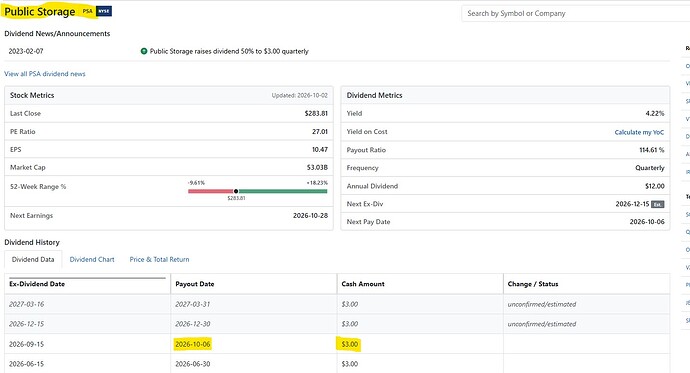Click the green dividend raise news icon
The height and width of the screenshot is (373, 690).
point(143,51)
